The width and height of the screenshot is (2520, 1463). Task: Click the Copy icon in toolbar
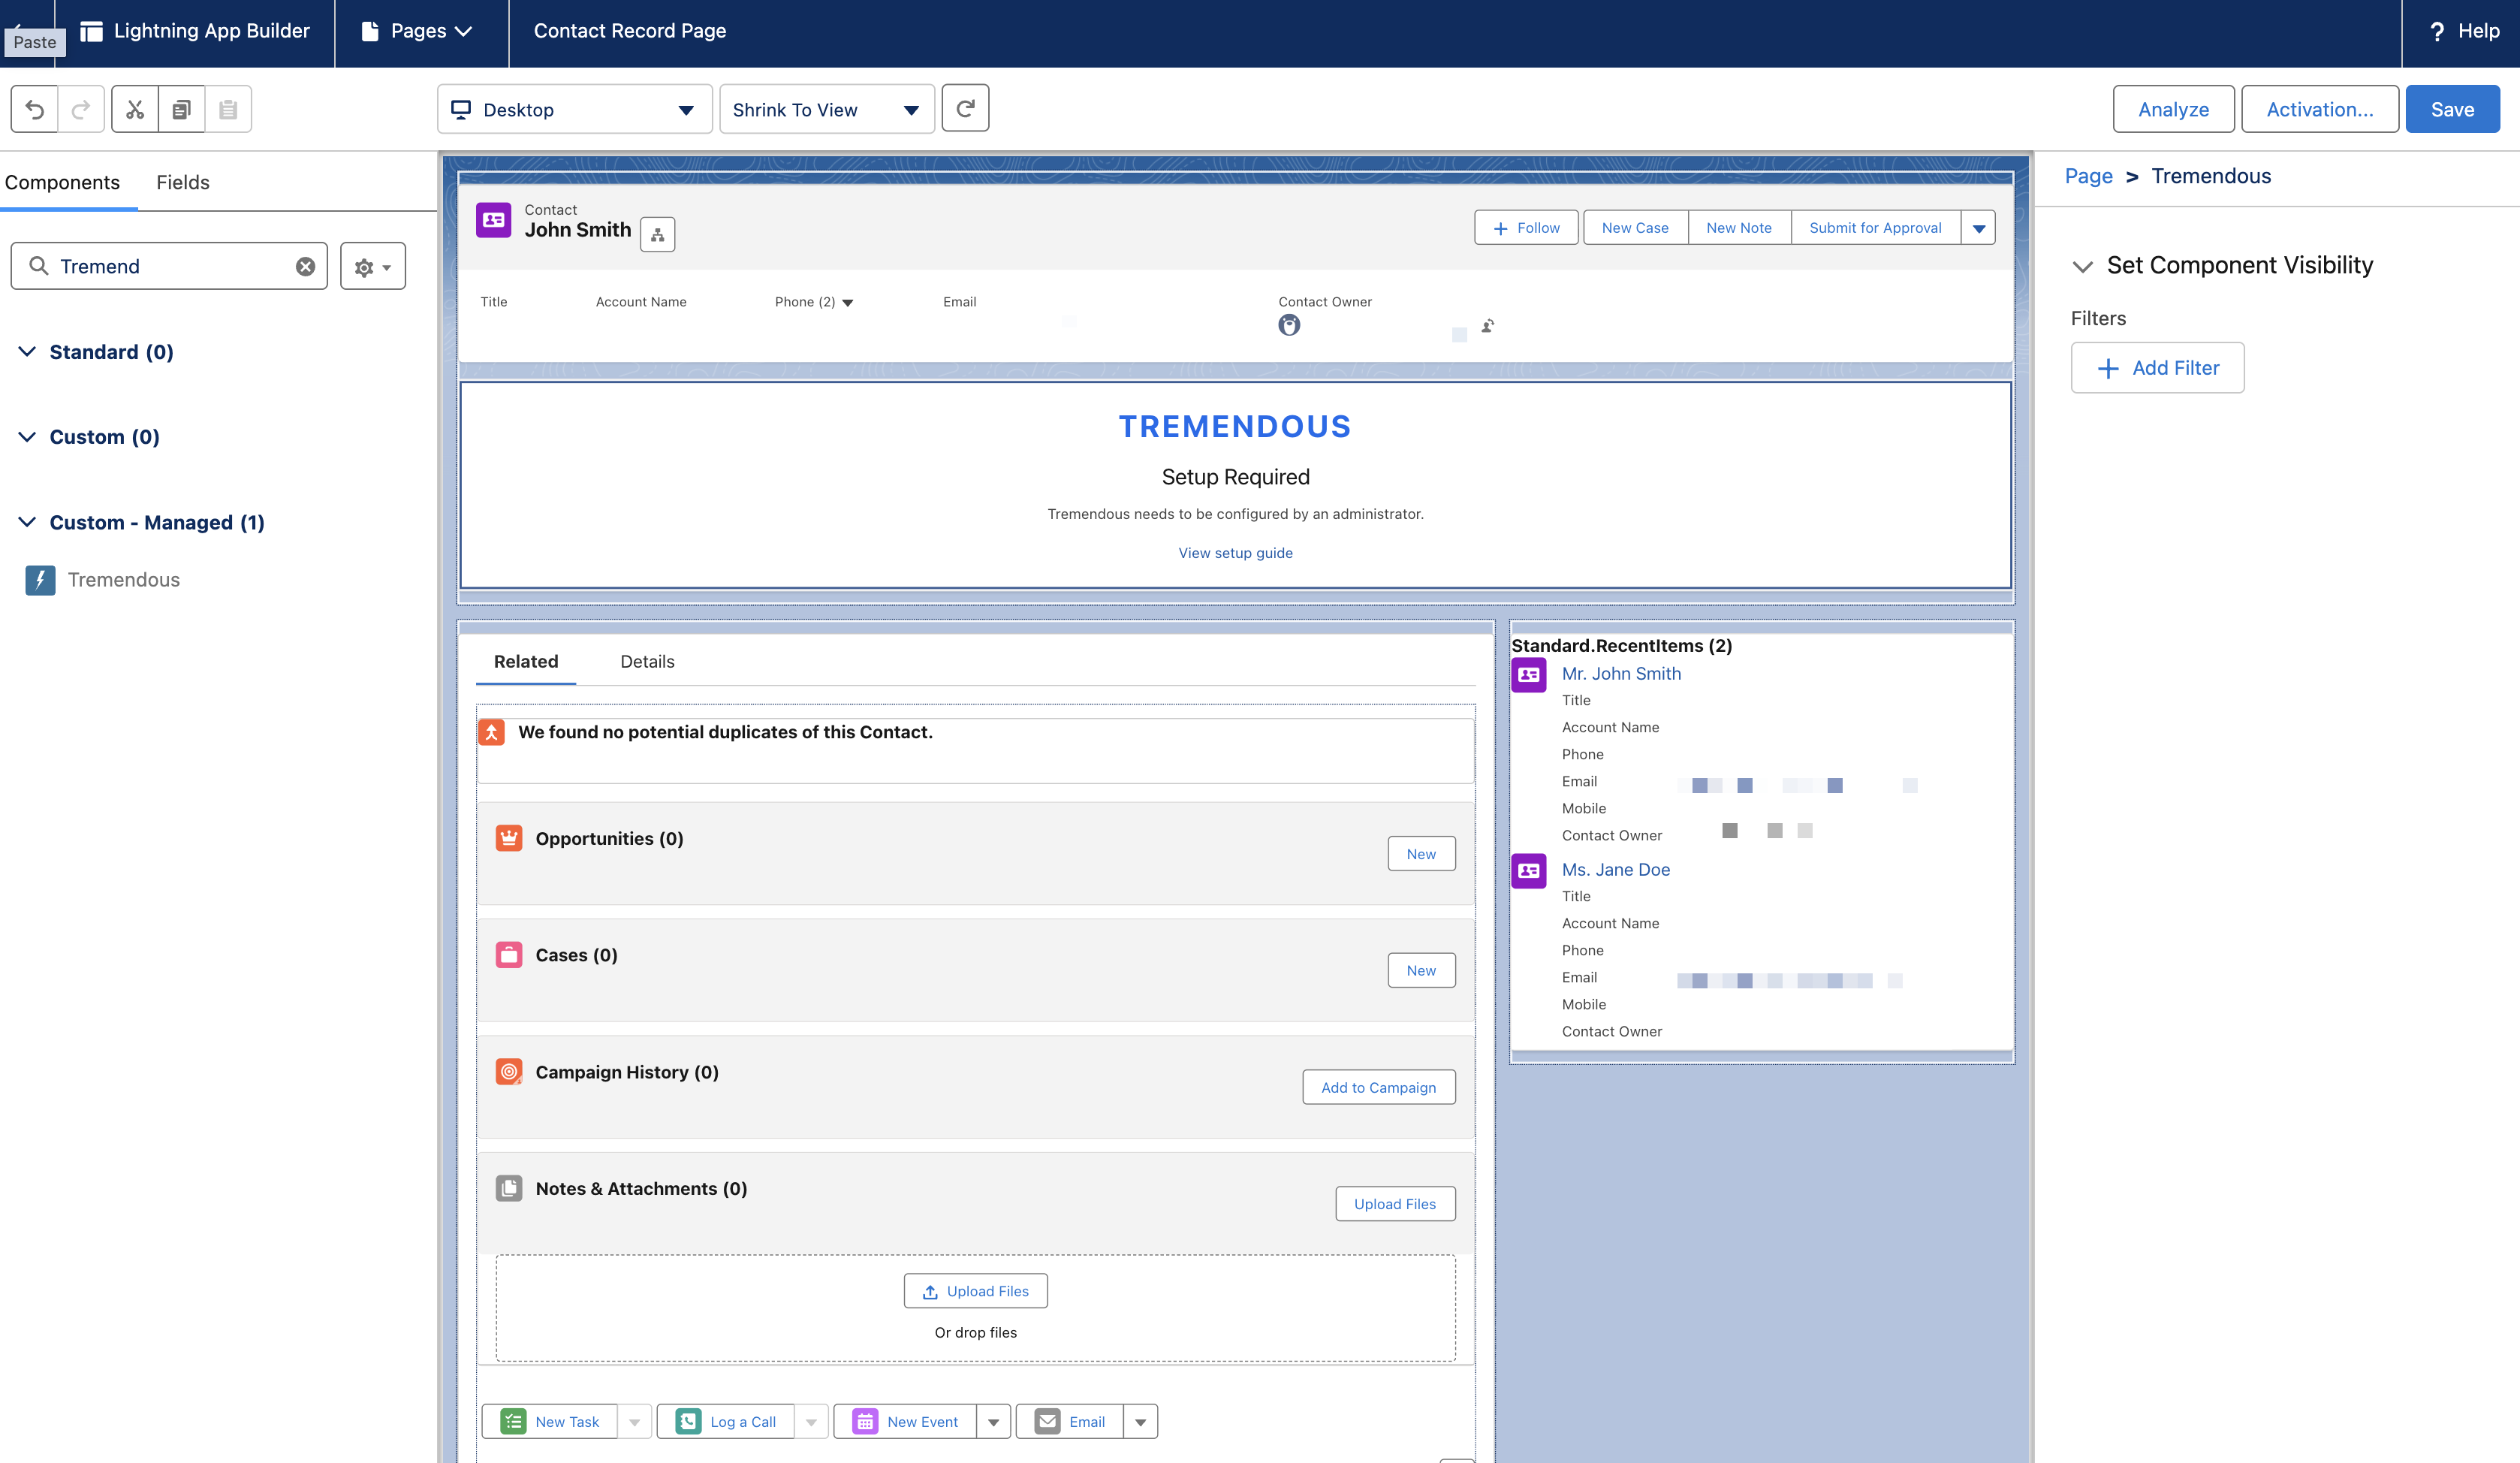pyautogui.click(x=181, y=109)
